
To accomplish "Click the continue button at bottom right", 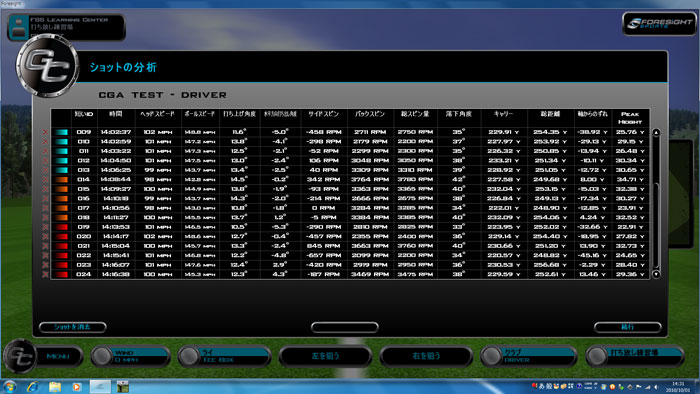I will 627,327.
